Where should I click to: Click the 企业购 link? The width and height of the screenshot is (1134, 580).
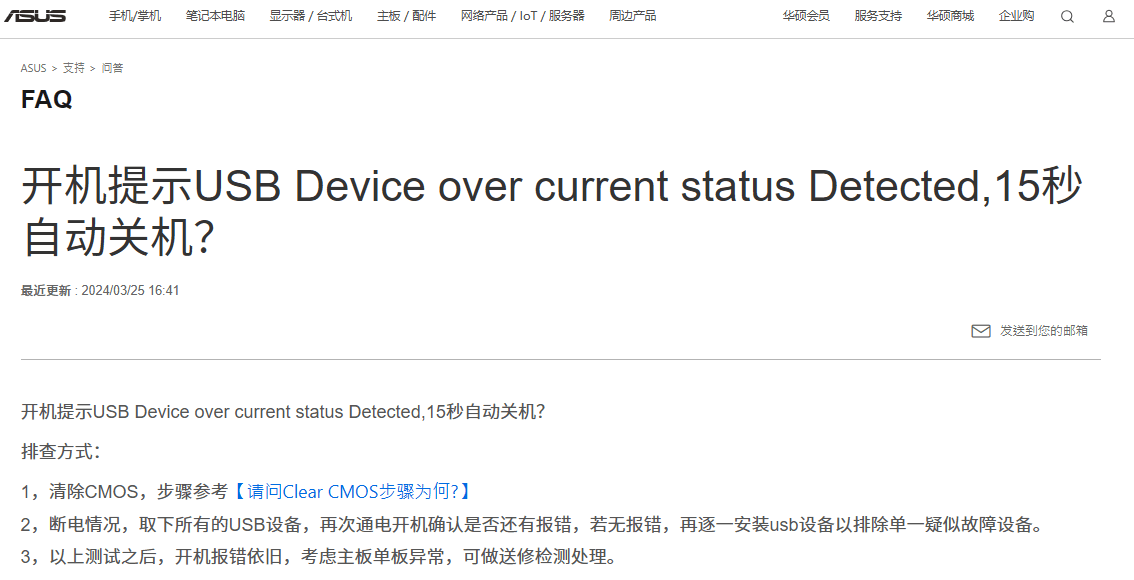click(x=1016, y=16)
